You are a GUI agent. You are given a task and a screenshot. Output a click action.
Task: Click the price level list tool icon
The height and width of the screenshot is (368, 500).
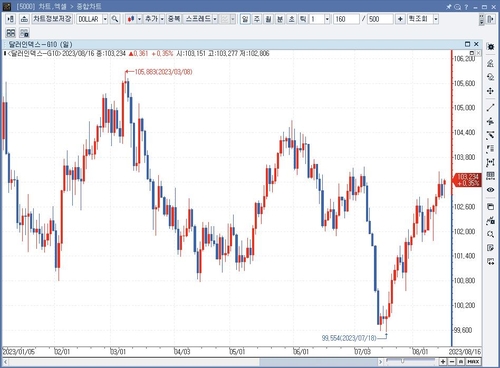[490, 149]
